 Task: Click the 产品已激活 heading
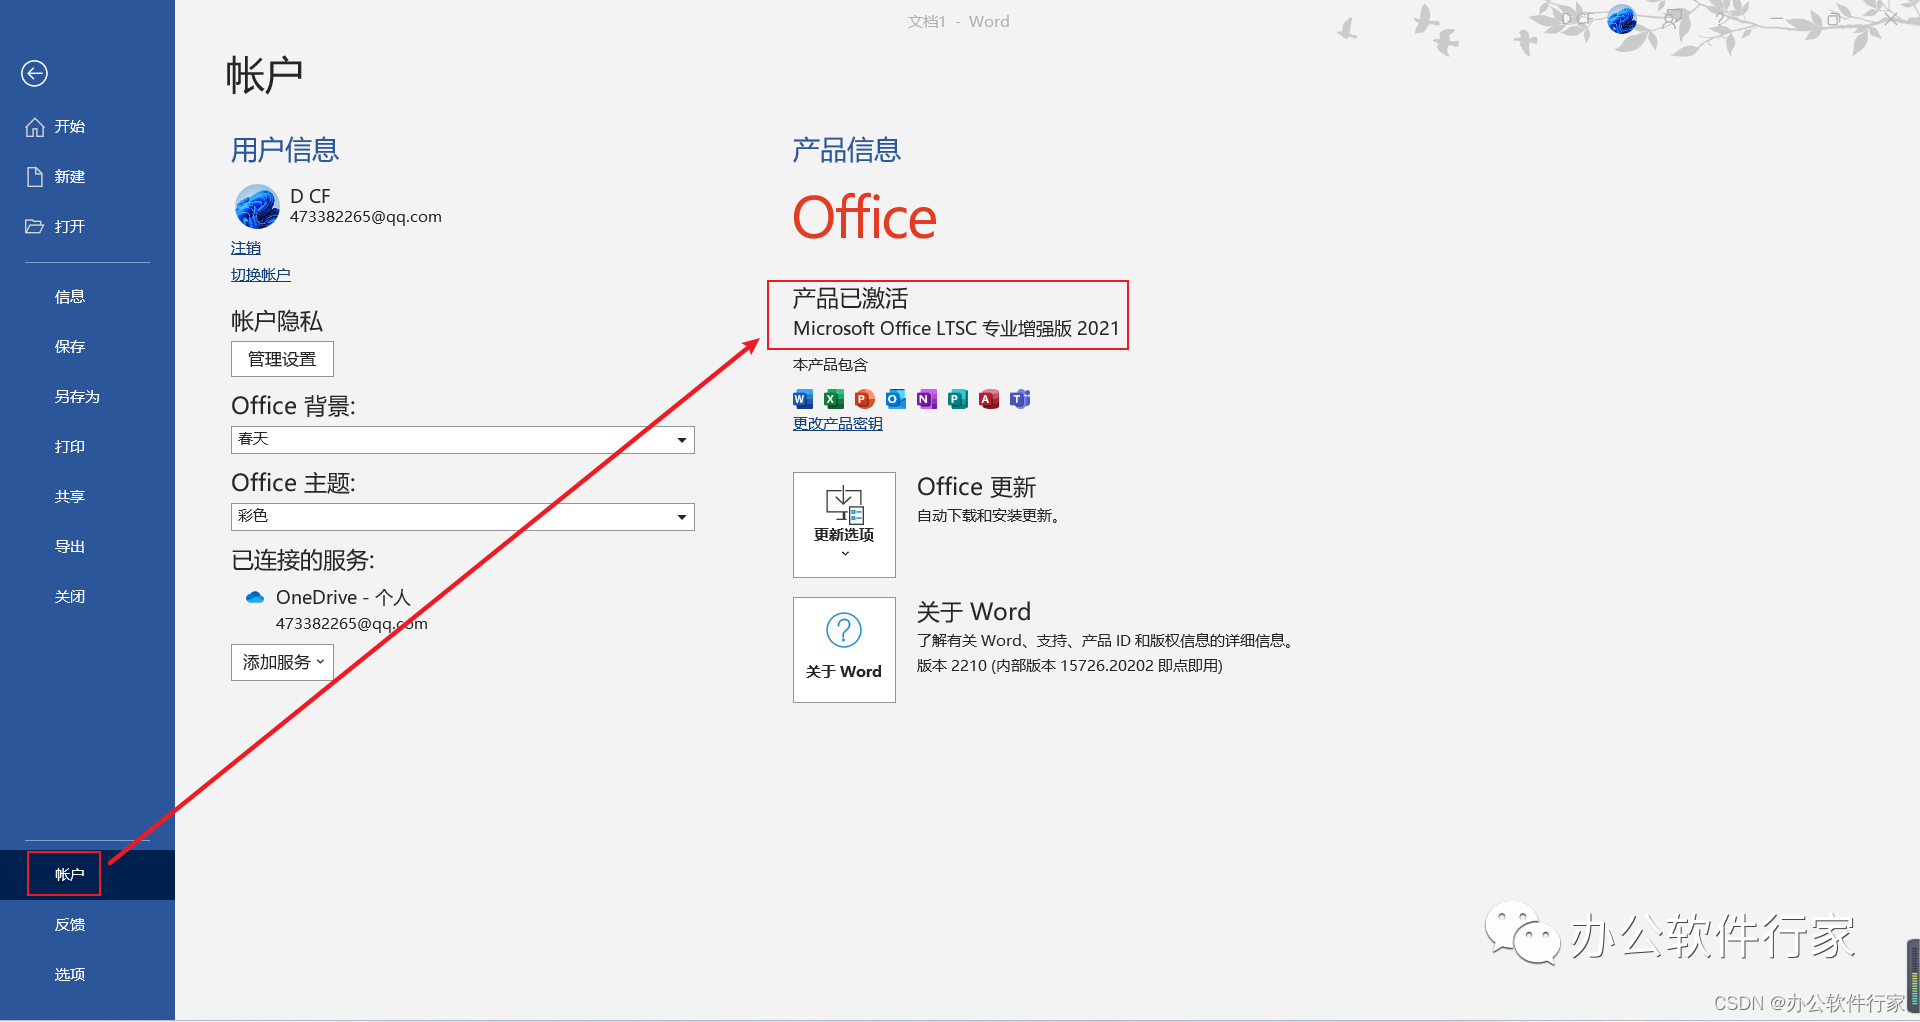[x=850, y=299]
